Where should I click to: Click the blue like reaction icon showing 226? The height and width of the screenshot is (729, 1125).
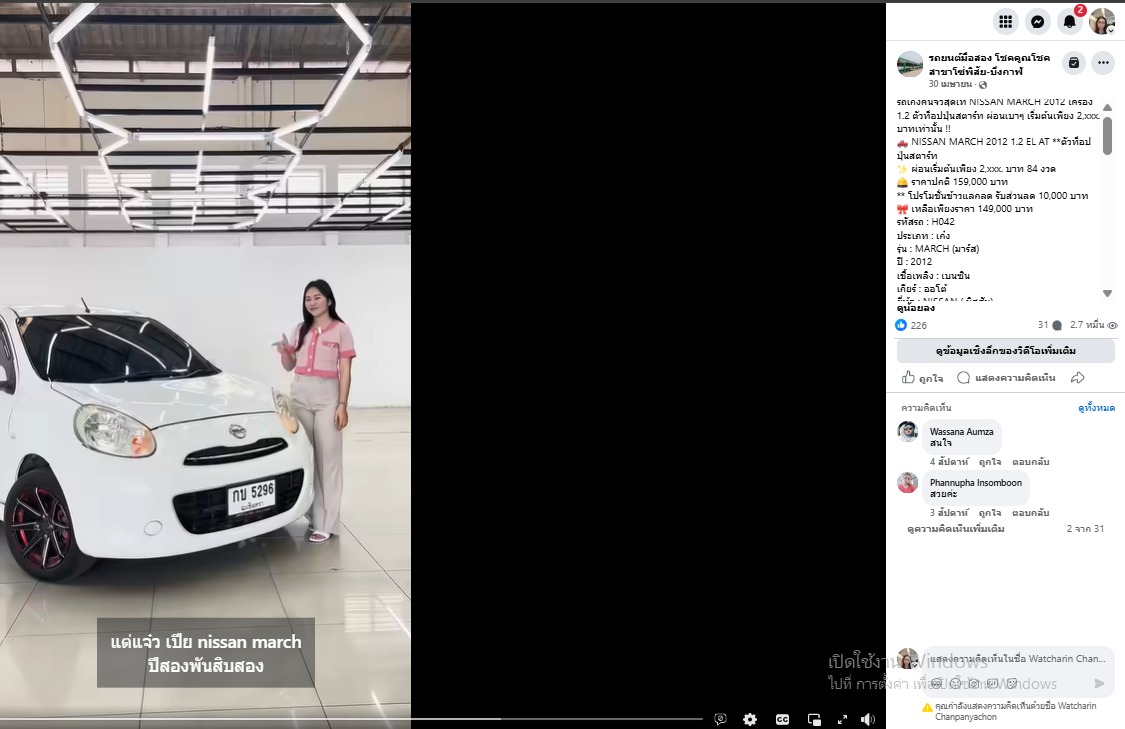[902, 325]
